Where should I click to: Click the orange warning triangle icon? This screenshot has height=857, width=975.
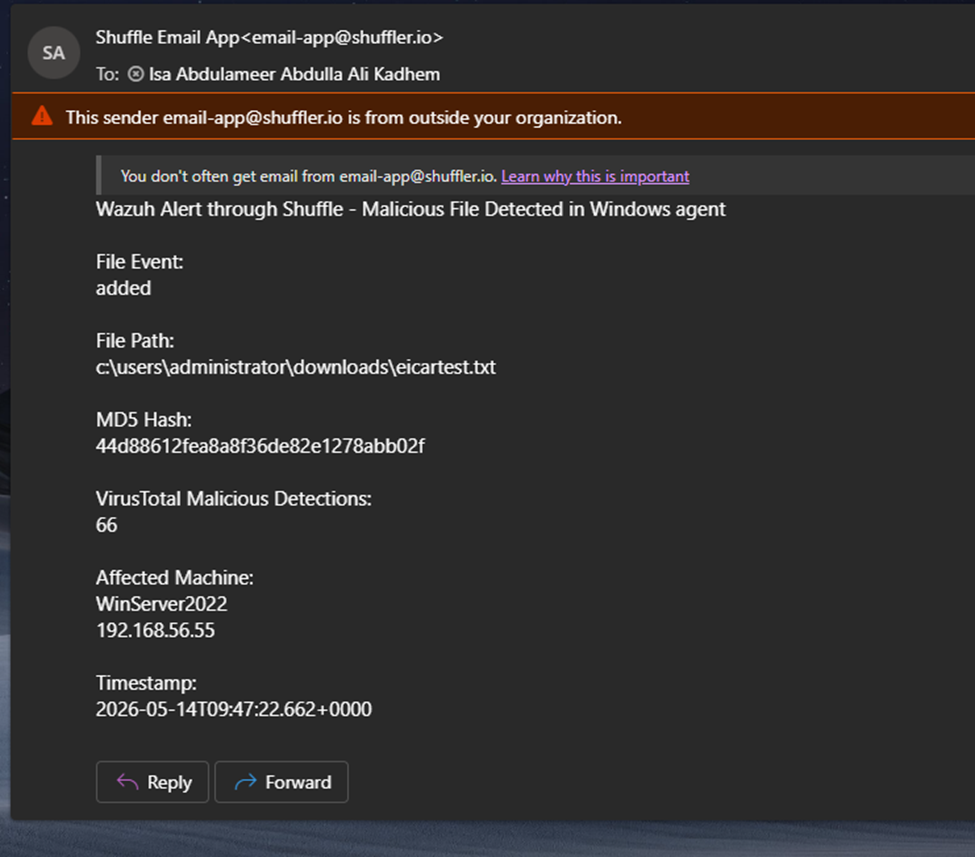click(42, 116)
